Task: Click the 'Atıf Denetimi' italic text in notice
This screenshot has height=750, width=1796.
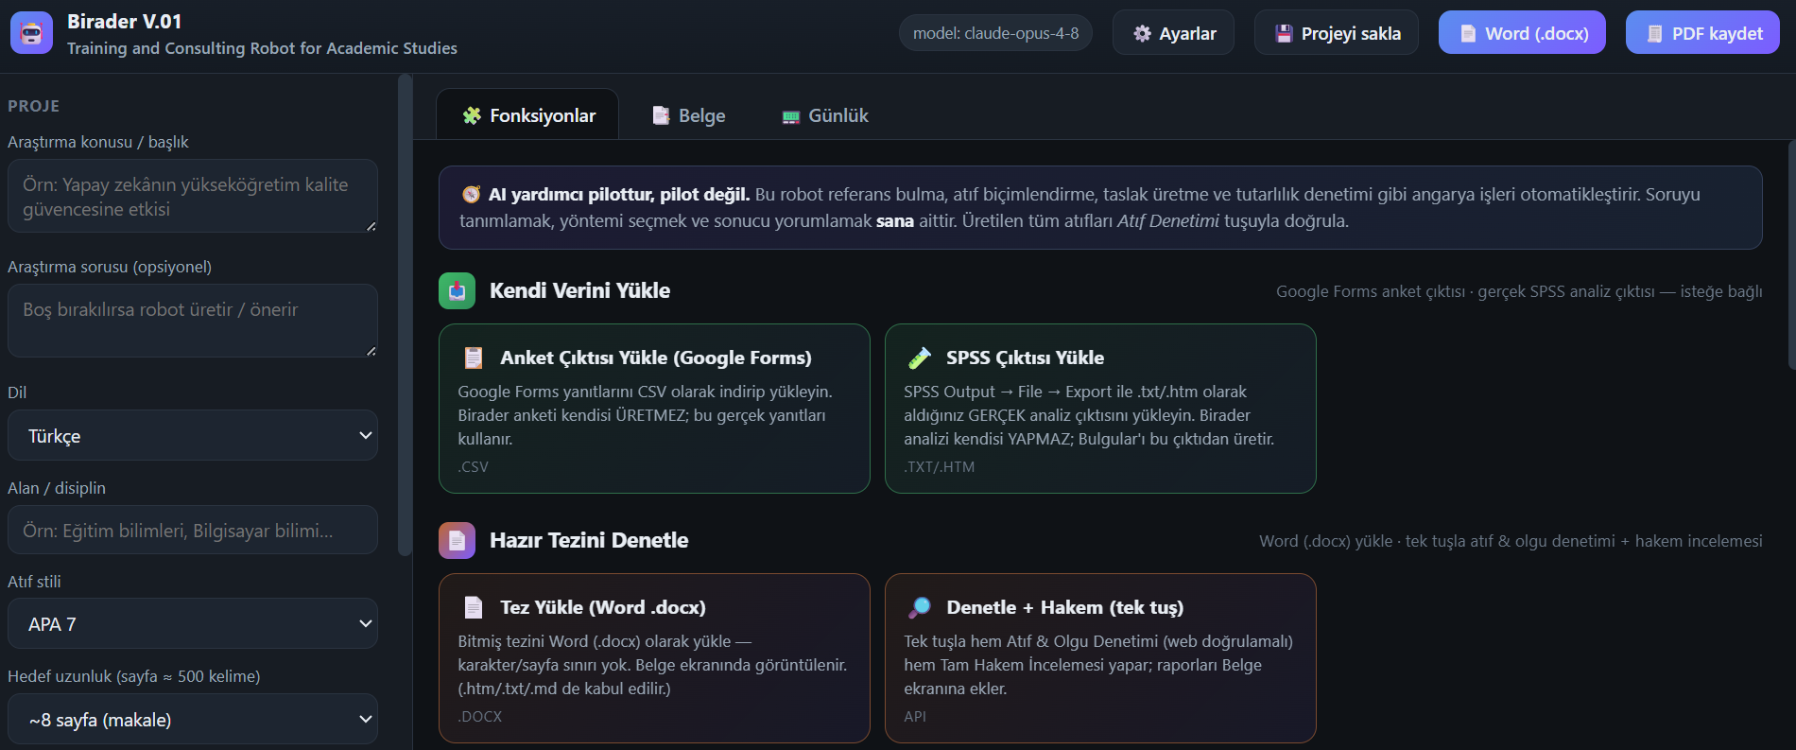Action: click(x=1168, y=221)
